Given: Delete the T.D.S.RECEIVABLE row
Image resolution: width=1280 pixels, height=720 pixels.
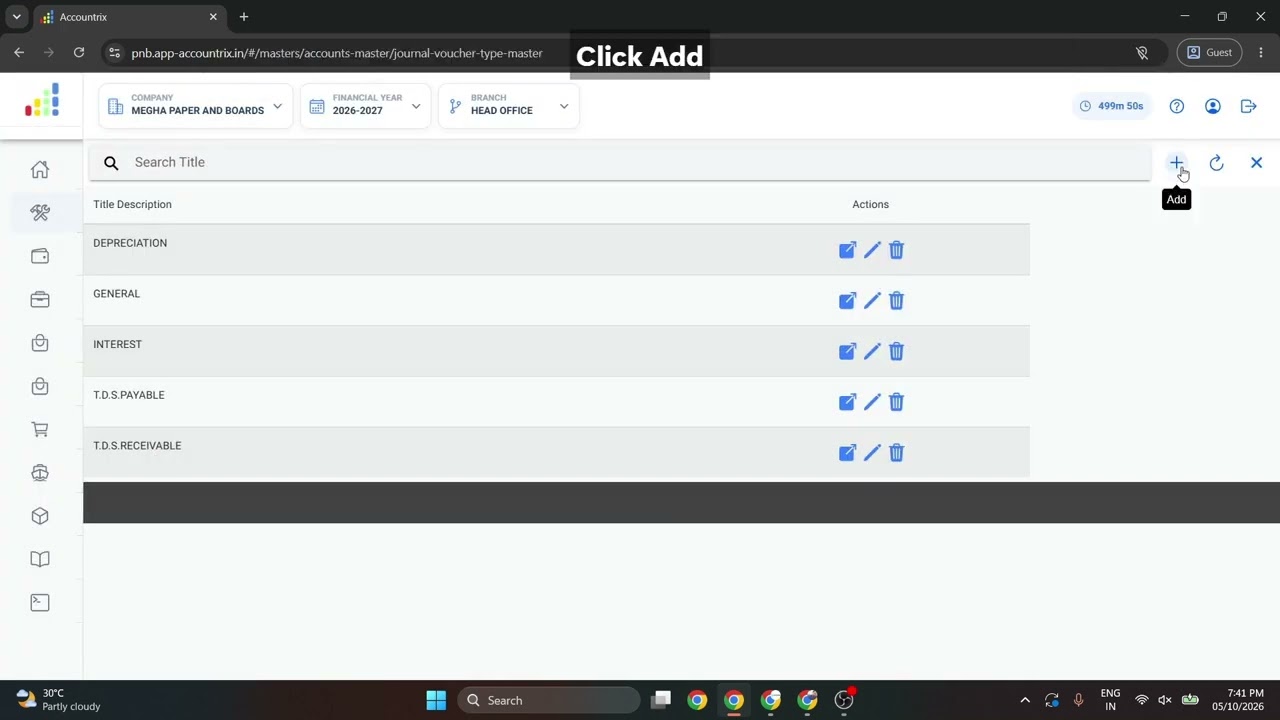Looking at the screenshot, I should pyautogui.click(x=896, y=453).
